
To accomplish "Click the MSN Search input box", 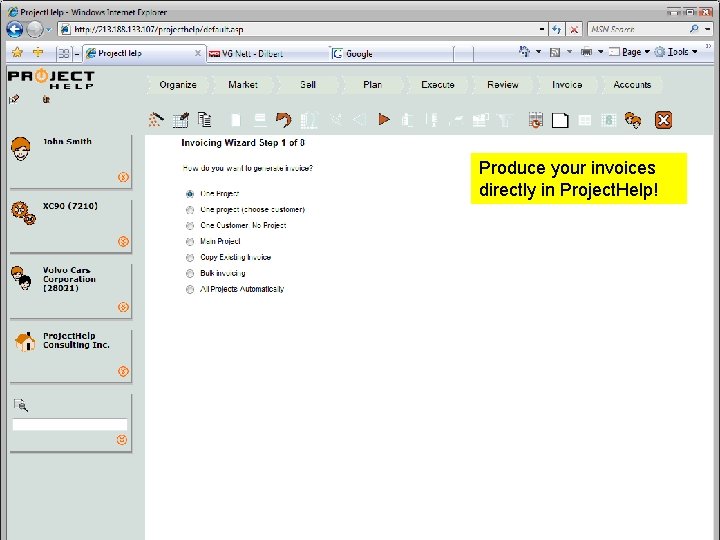I will click(x=638, y=29).
